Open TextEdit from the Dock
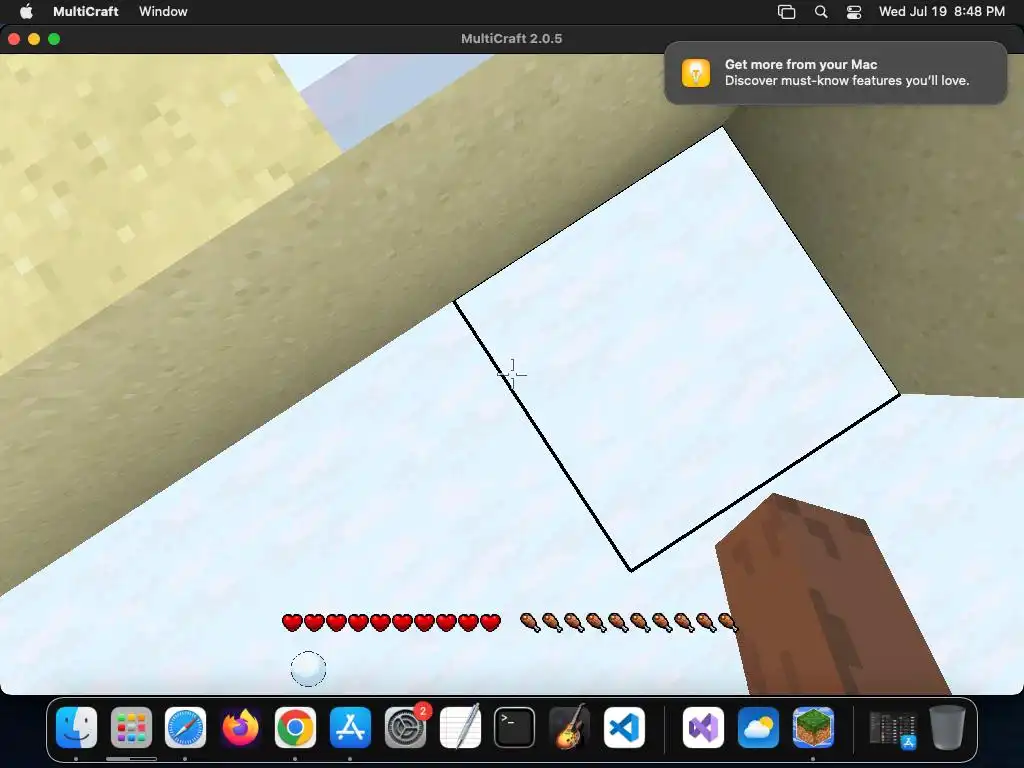Image resolution: width=1024 pixels, height=768 pixels. pyautogui.click(x=460, y=728)
